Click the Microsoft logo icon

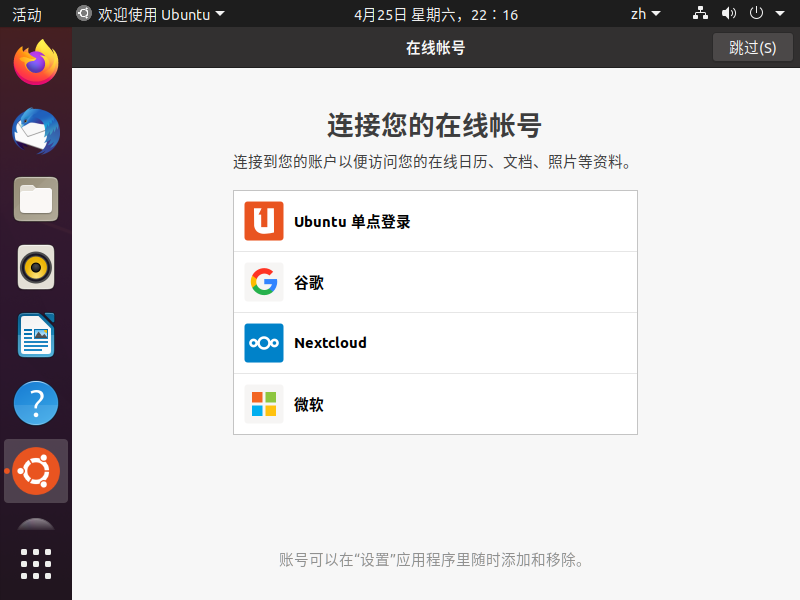264,404
